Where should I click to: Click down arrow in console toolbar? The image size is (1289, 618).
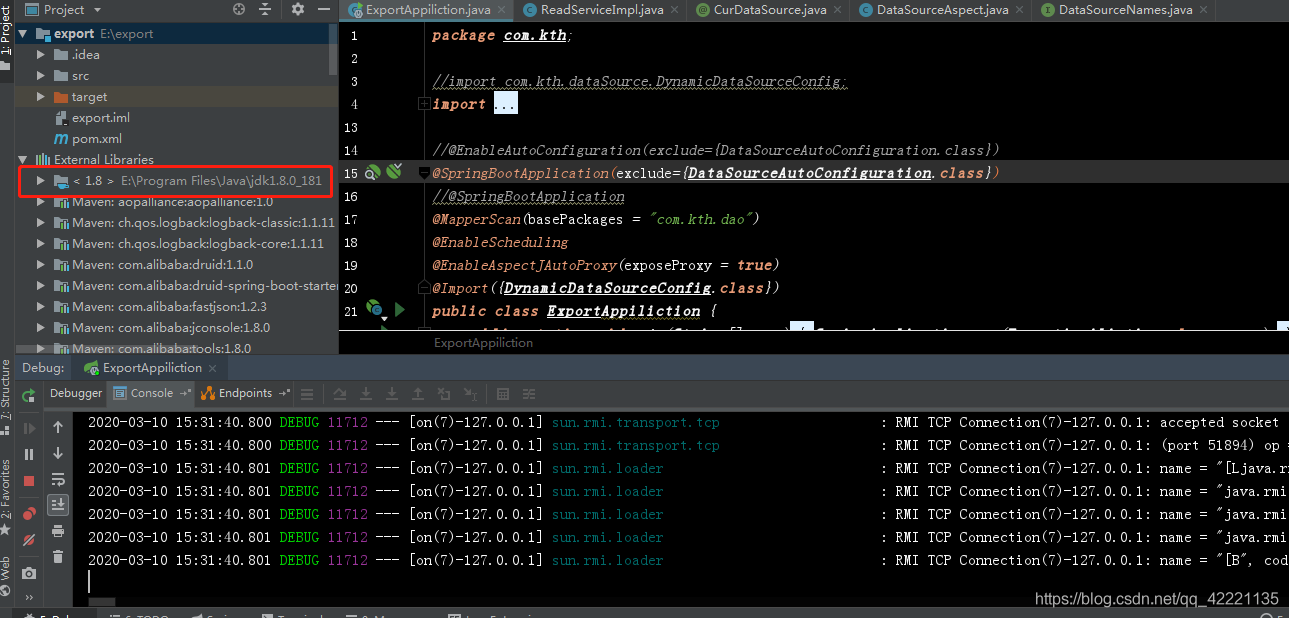pos(58,453)
